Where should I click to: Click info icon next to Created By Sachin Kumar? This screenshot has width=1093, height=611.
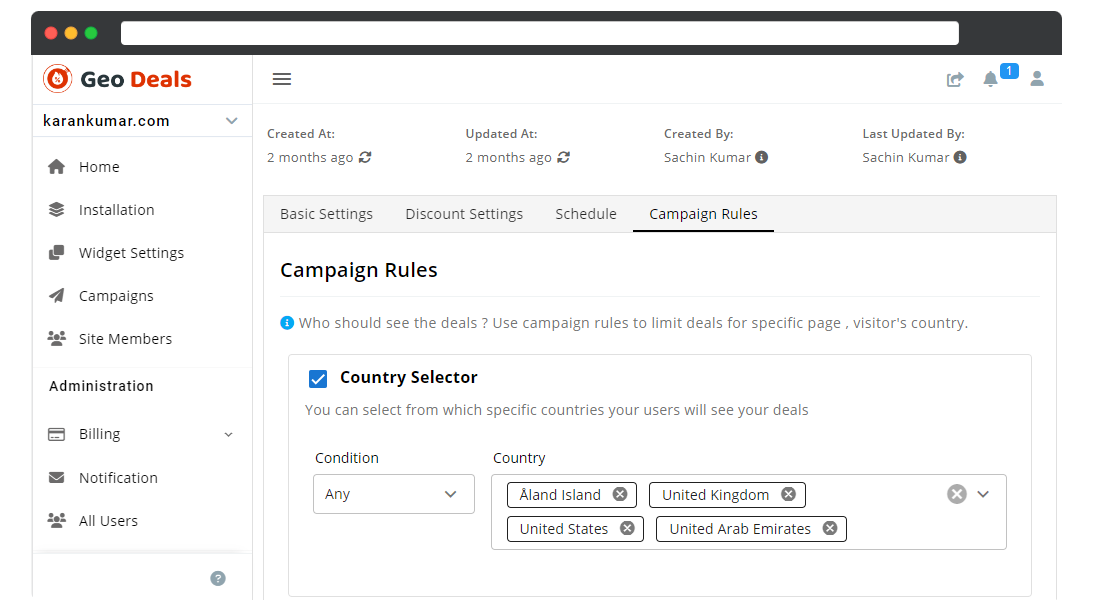[762, 157]
